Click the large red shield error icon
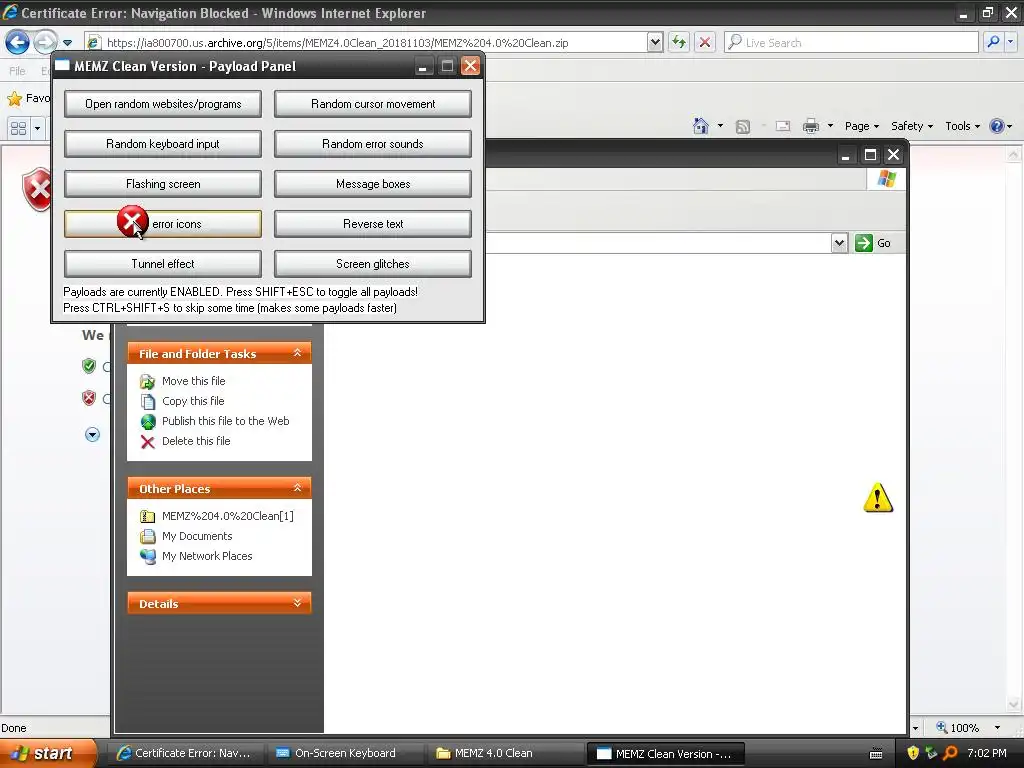The height and width of the screenshot is (768, 1024). (37, 189)
